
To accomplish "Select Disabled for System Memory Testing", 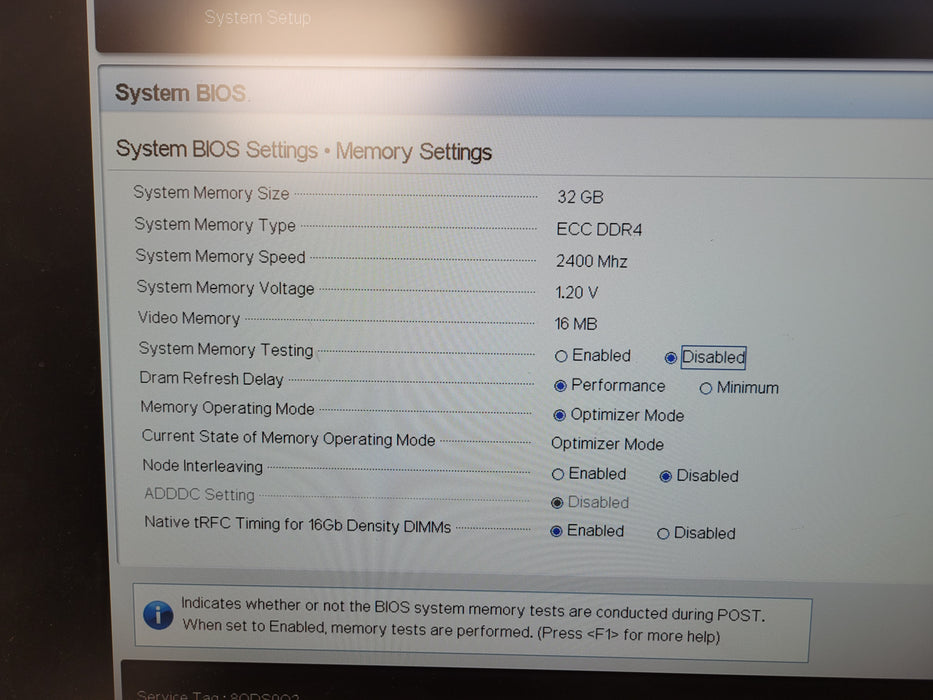I will tap(671, 358).
